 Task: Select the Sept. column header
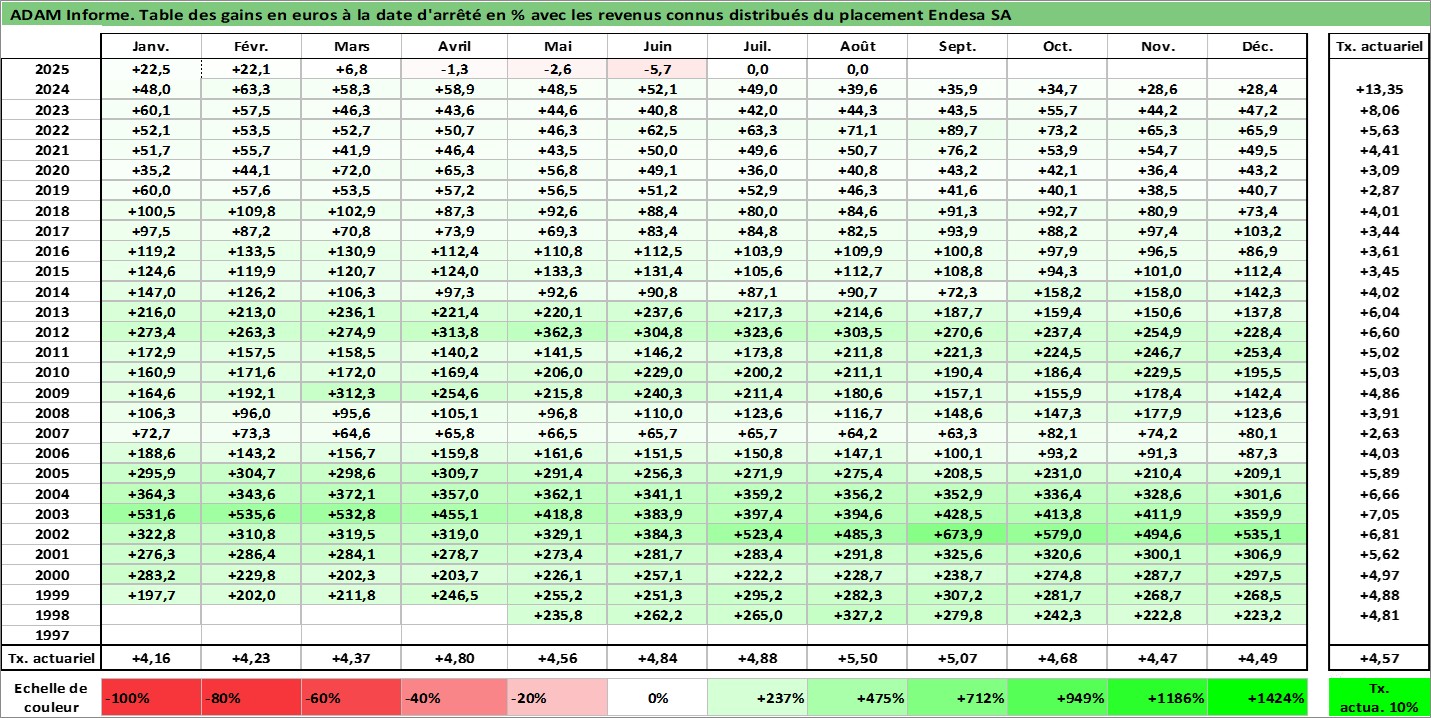point(958,47)
